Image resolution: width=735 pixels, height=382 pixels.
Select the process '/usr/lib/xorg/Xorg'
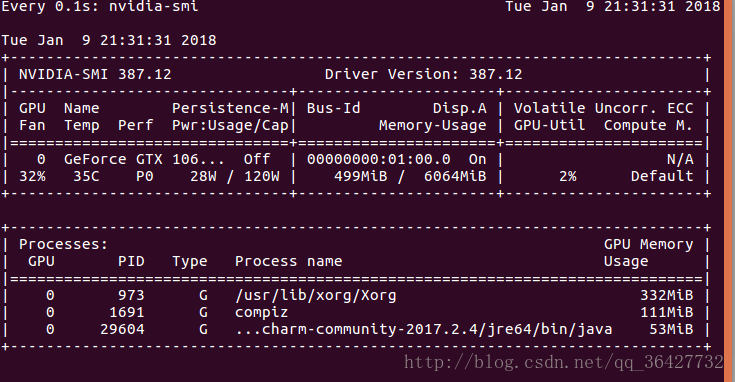(315, 296)
